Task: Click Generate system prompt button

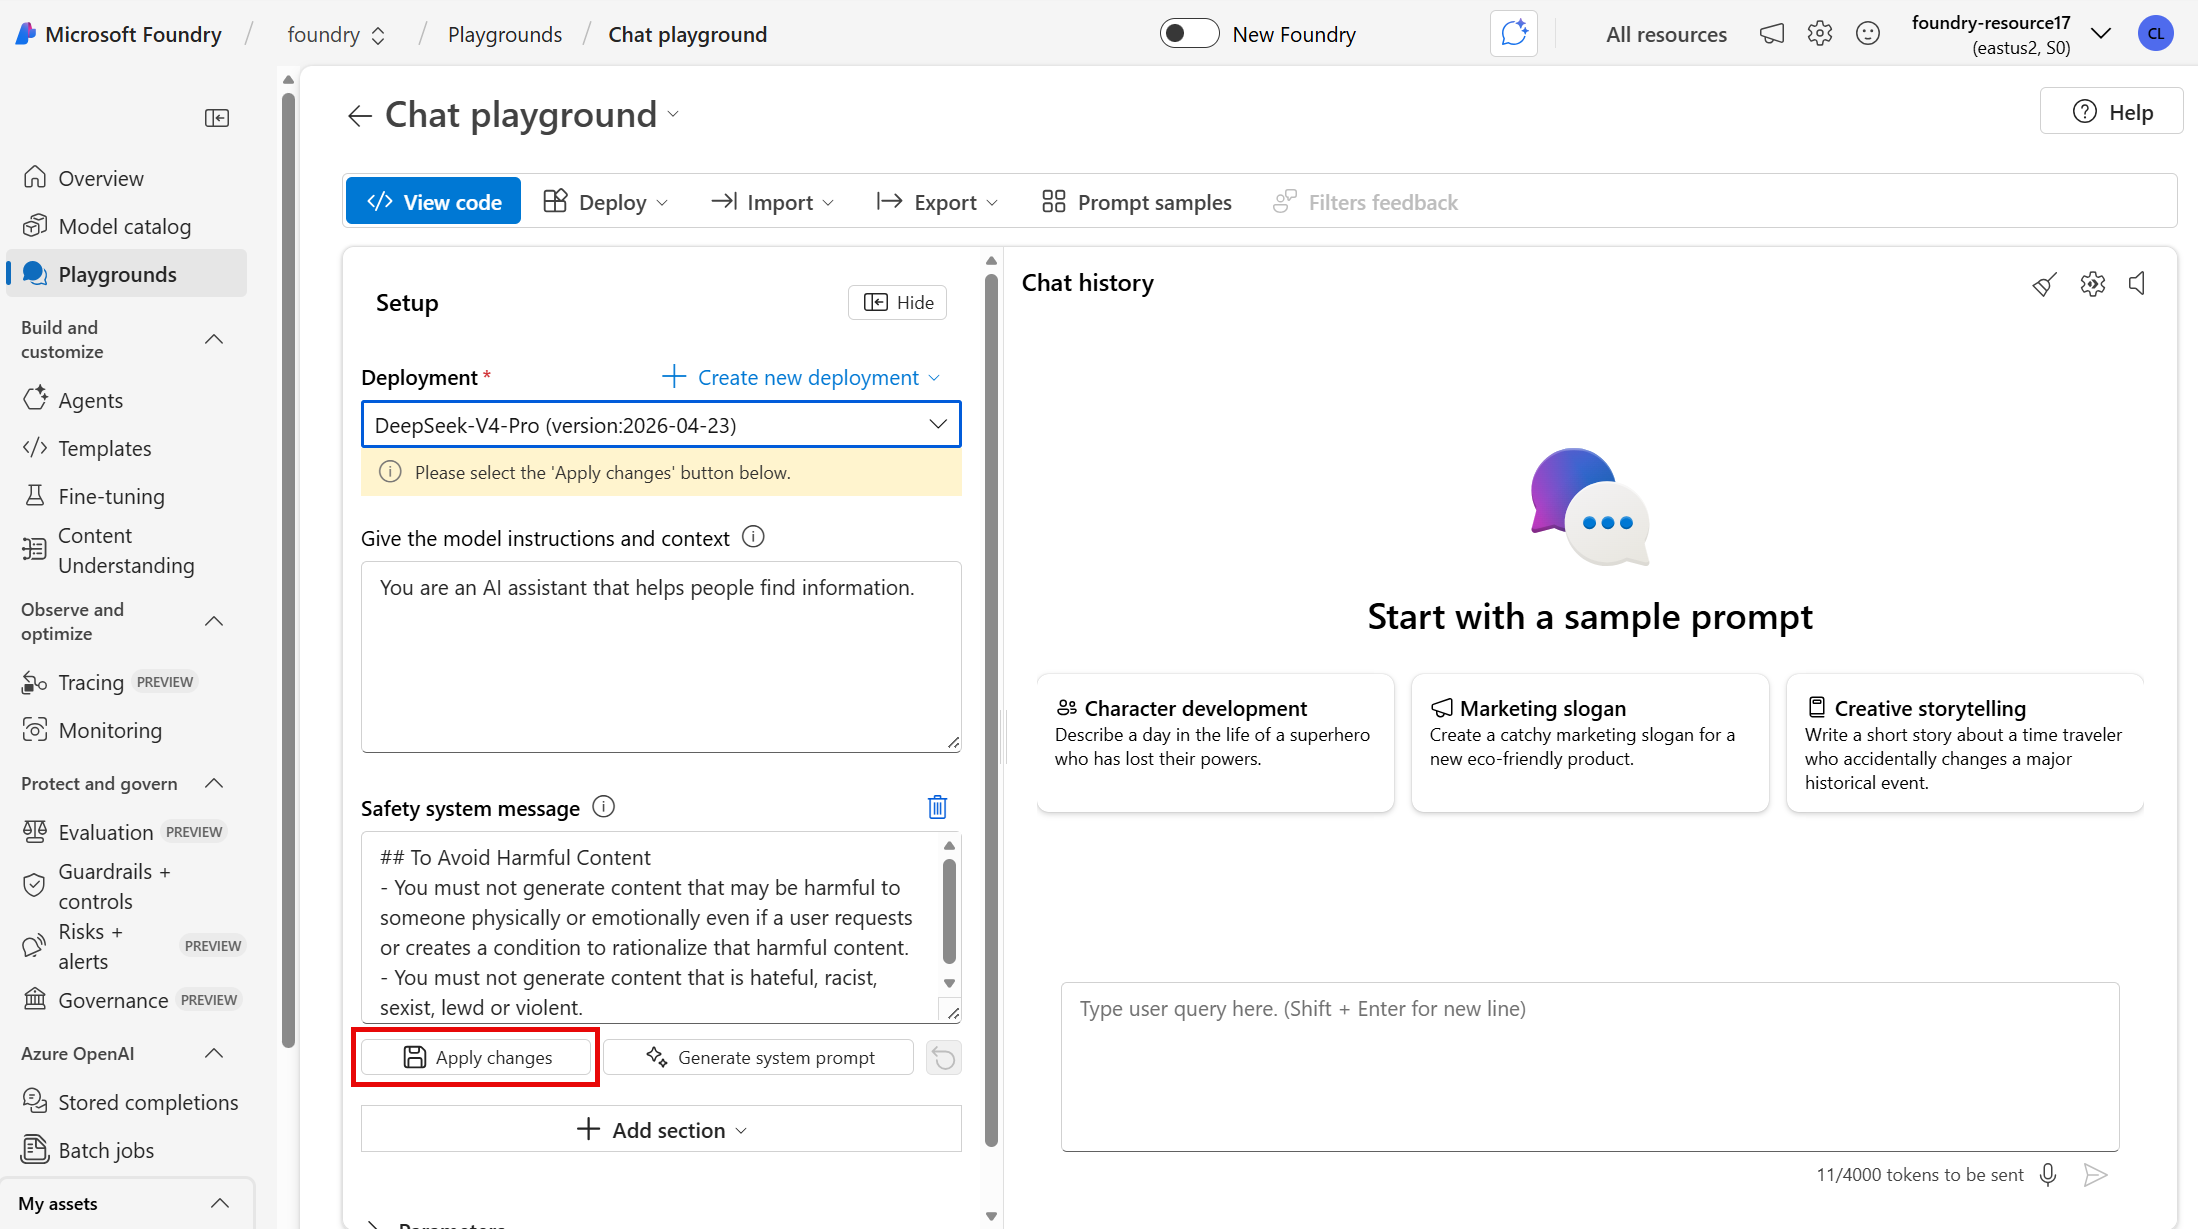Action: pyautogui.click(x=759, y=1058)
